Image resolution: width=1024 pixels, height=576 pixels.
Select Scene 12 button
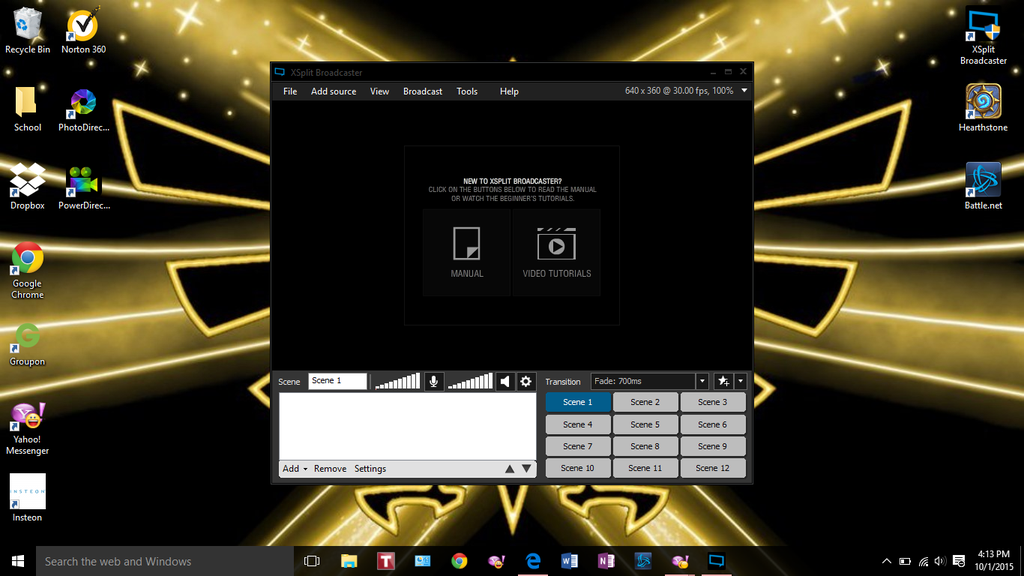point(712,468)
